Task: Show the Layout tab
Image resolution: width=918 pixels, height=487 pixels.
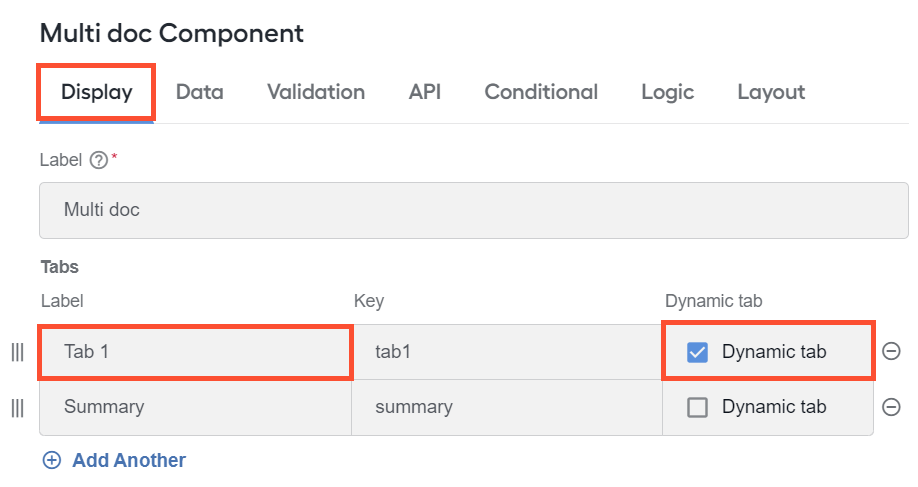Action: pyautogui.click(x=771, y=92)
